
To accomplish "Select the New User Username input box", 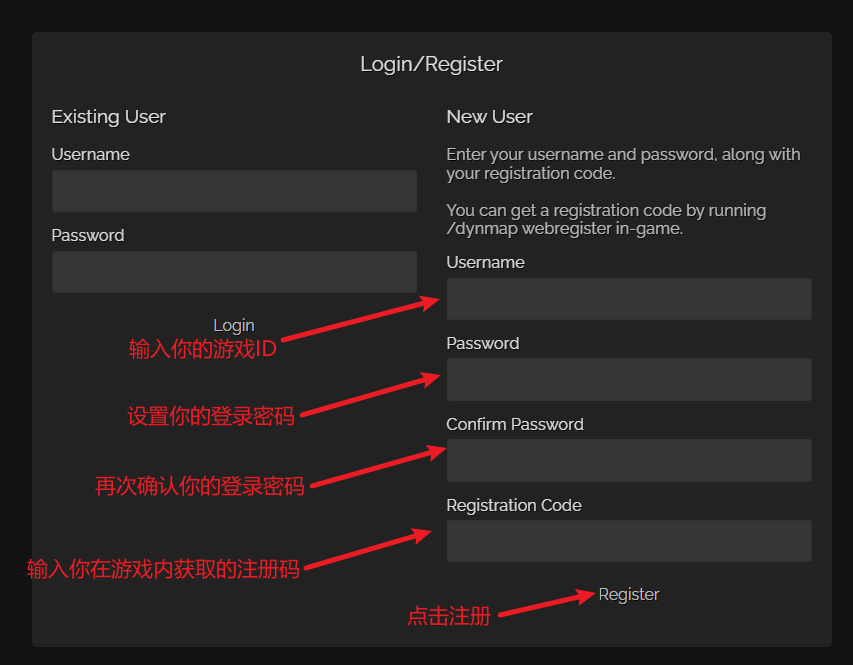I will 628,299.
